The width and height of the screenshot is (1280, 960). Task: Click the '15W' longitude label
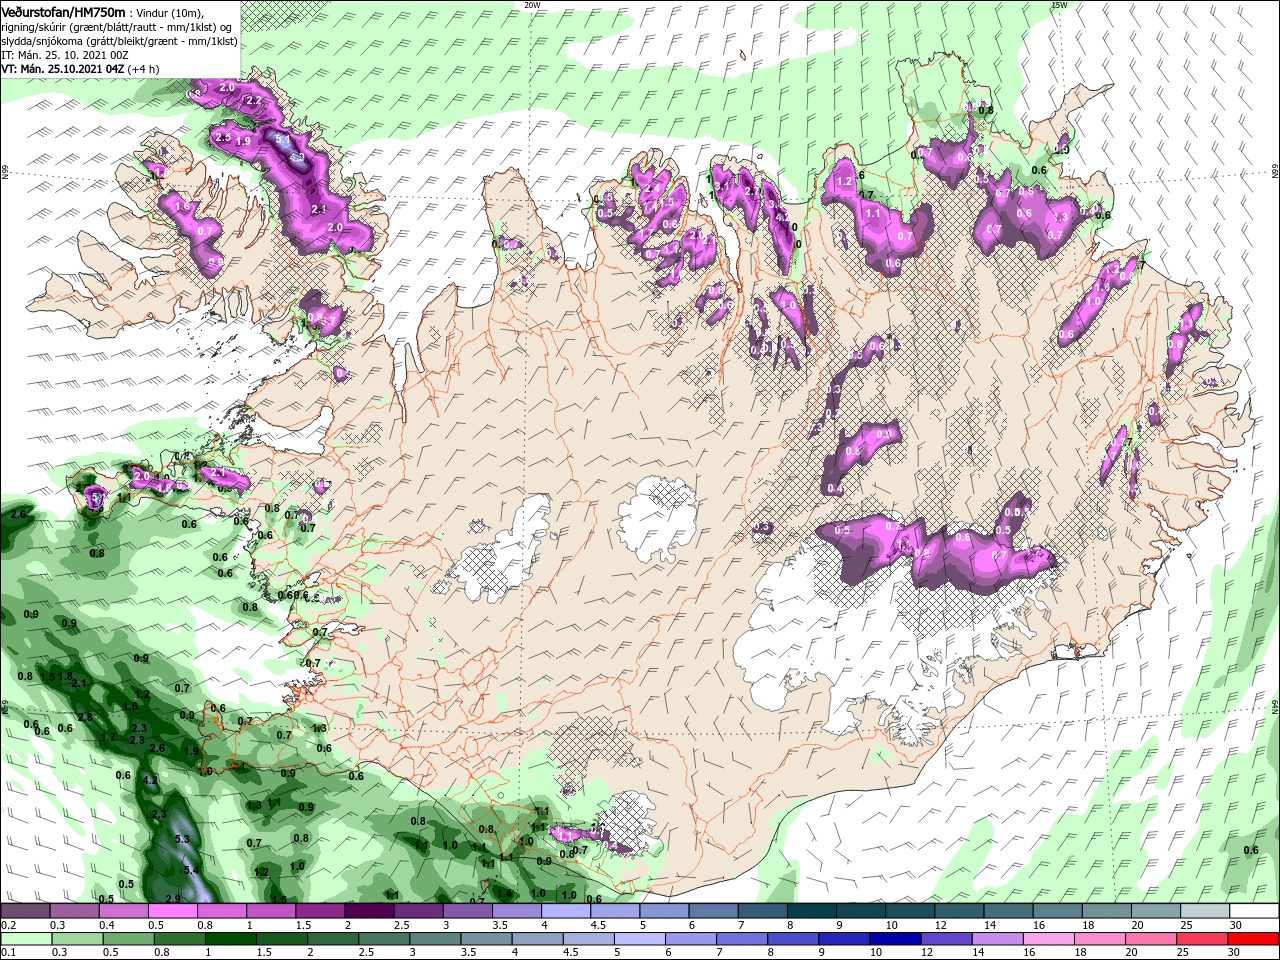[1059, 5]
